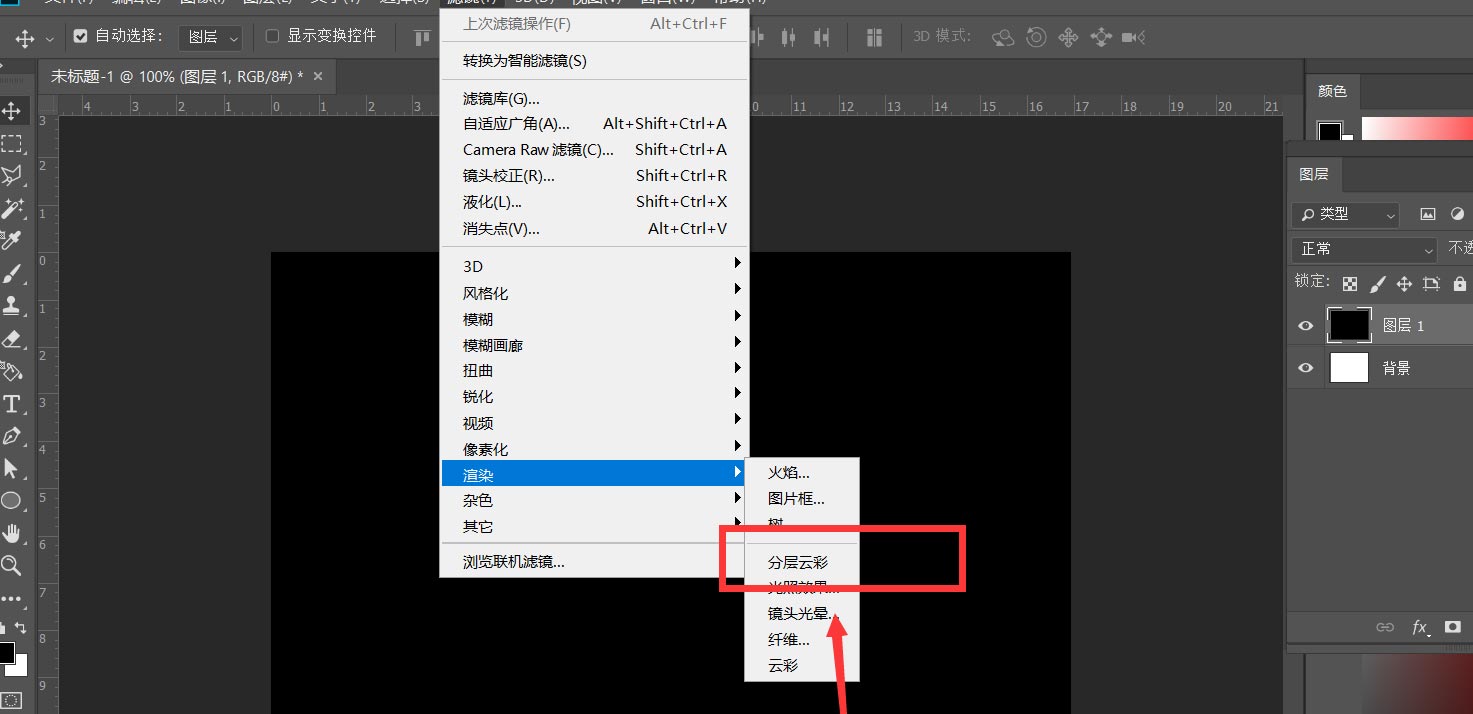Toggle lock image pixels brush icon

tap(1377, 284)
